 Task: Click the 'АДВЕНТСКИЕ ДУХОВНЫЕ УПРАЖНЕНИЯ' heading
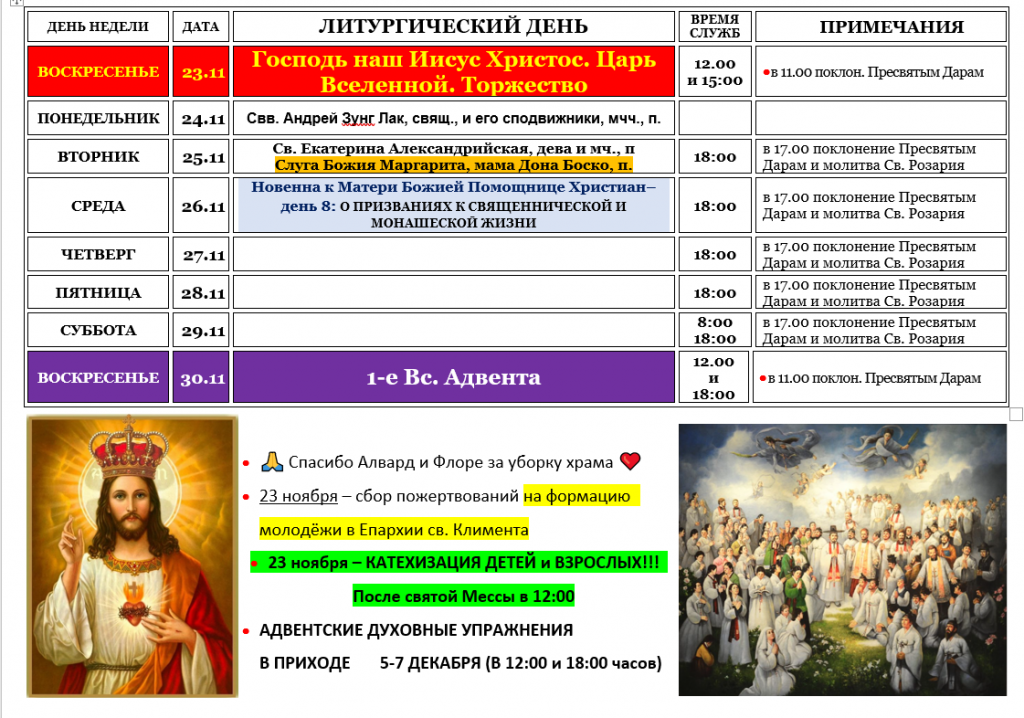coord(416,630)
